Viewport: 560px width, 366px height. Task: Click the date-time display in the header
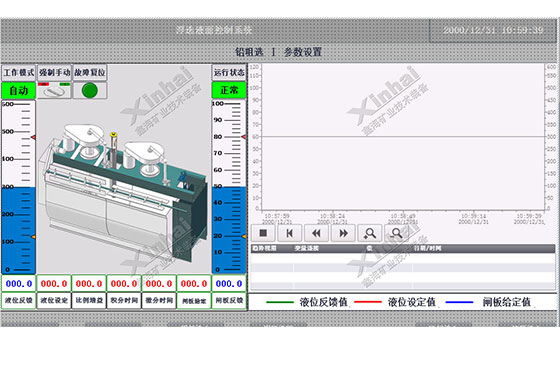(x=493, y=30)
